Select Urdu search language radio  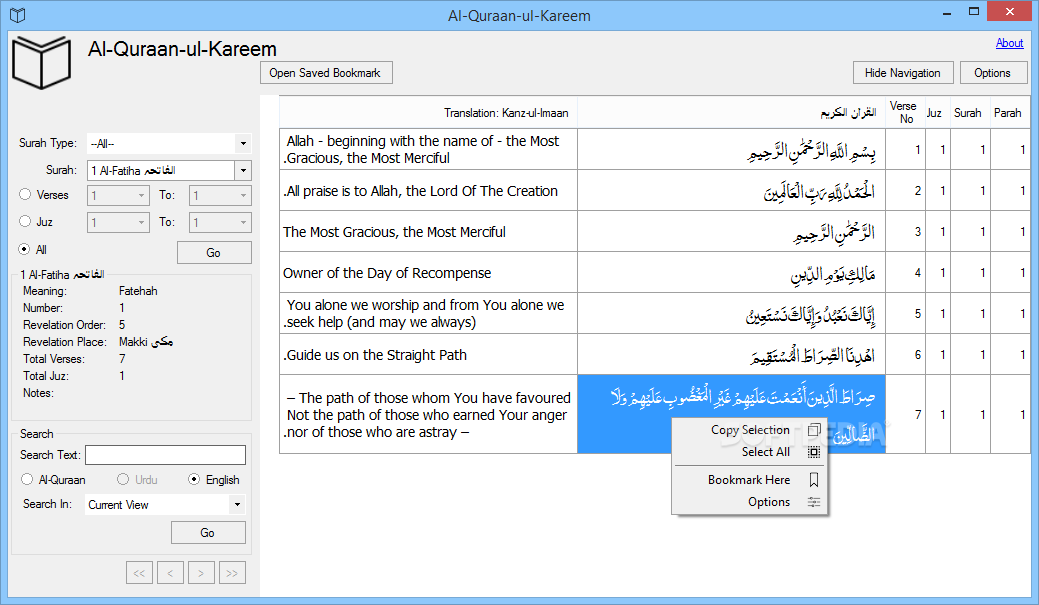[x=123, y=479]
